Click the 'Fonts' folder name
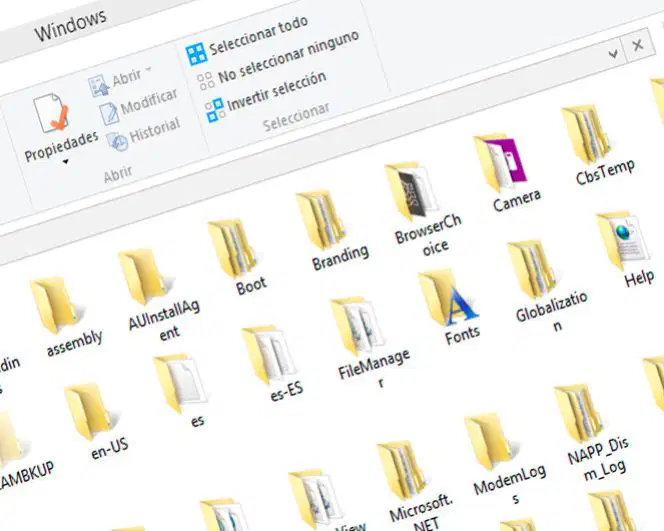The width and height of the screenshot is (664, 531). pyautogui.click(x=462, y=335)
